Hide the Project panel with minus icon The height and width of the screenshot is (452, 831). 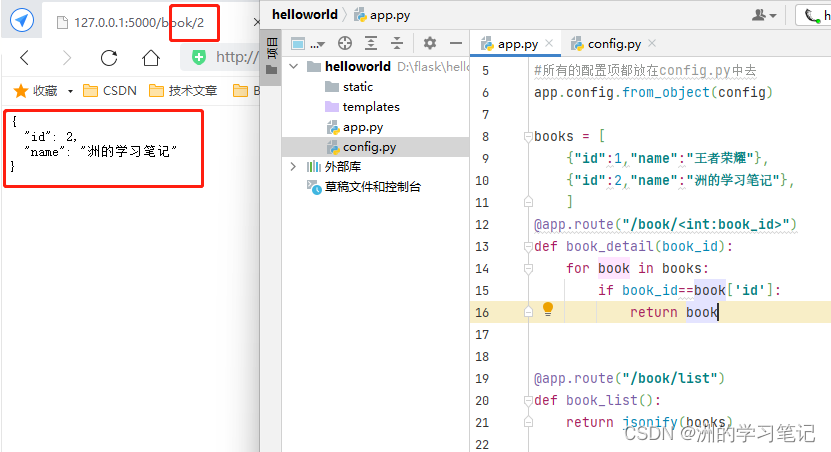(x=456, y=43)
